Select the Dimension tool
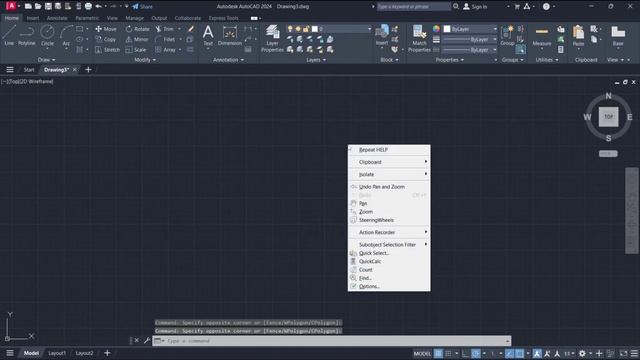This screenshot has width=640, height=360. [230, 35]
